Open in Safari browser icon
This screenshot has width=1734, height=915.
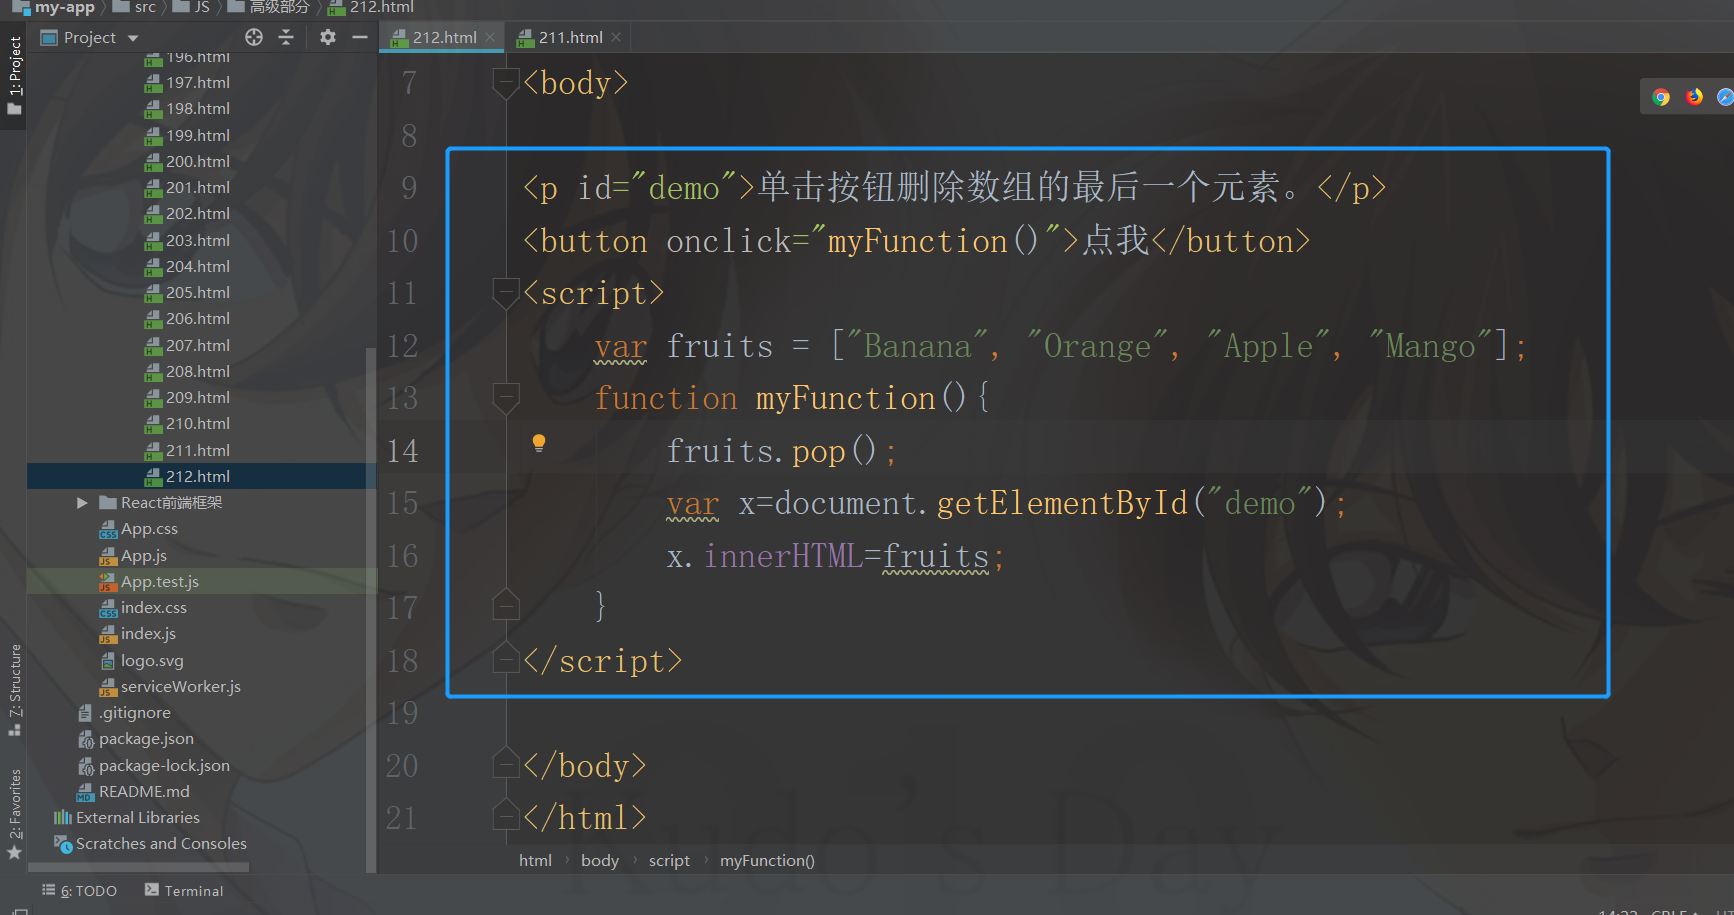(1725, 97)
